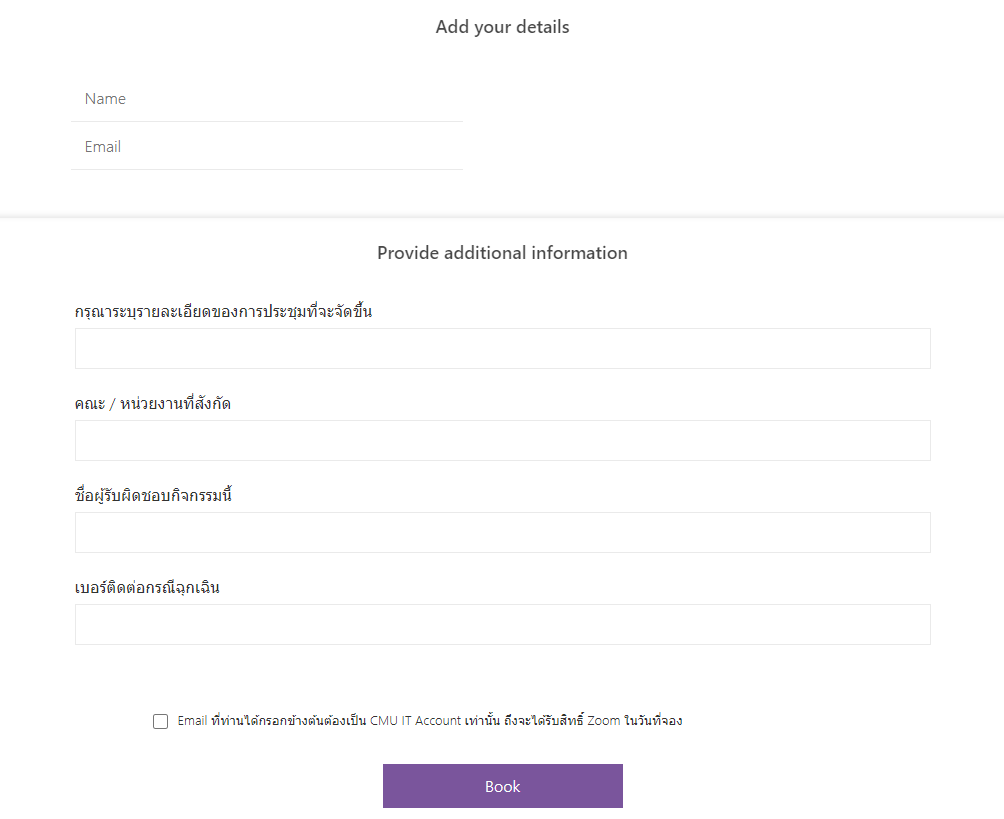
Task: Click the Name input field
Action: coord(267,99)
